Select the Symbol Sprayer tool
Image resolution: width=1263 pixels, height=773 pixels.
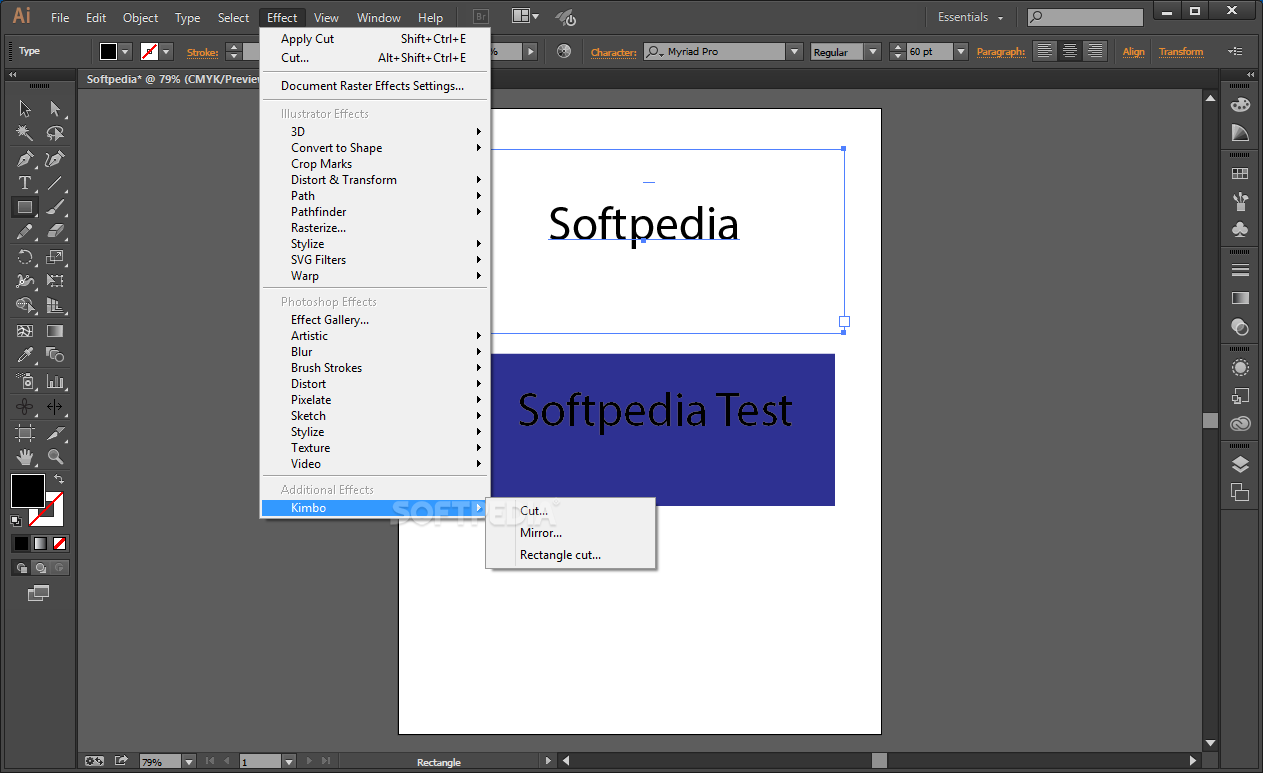pyautogui.click(x=25, y=381)
